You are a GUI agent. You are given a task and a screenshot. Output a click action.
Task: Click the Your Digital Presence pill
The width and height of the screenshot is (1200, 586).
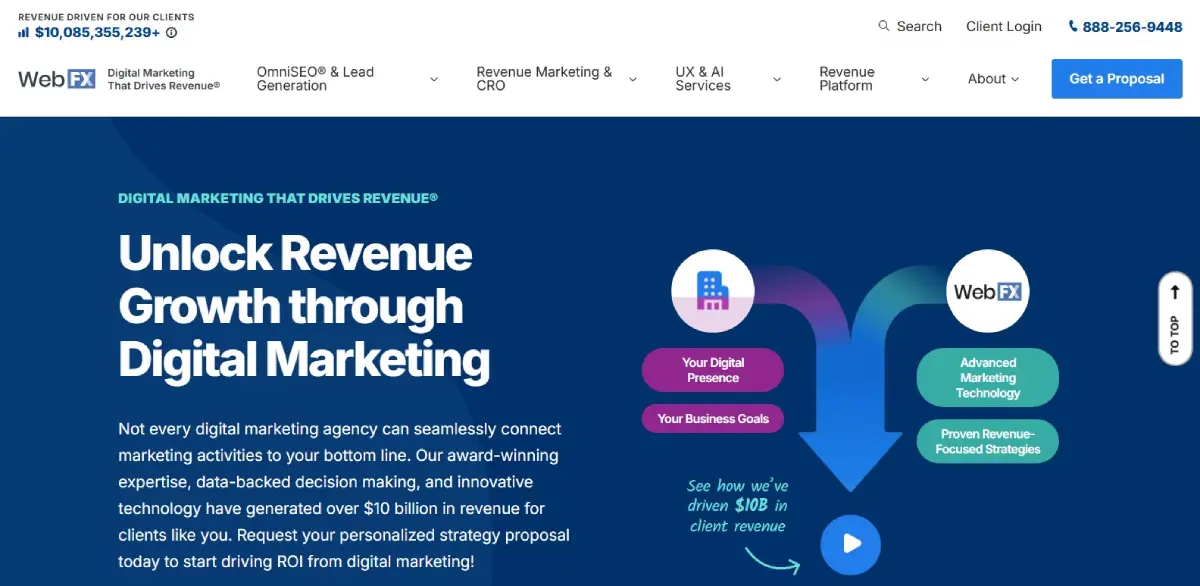[712, 370]
